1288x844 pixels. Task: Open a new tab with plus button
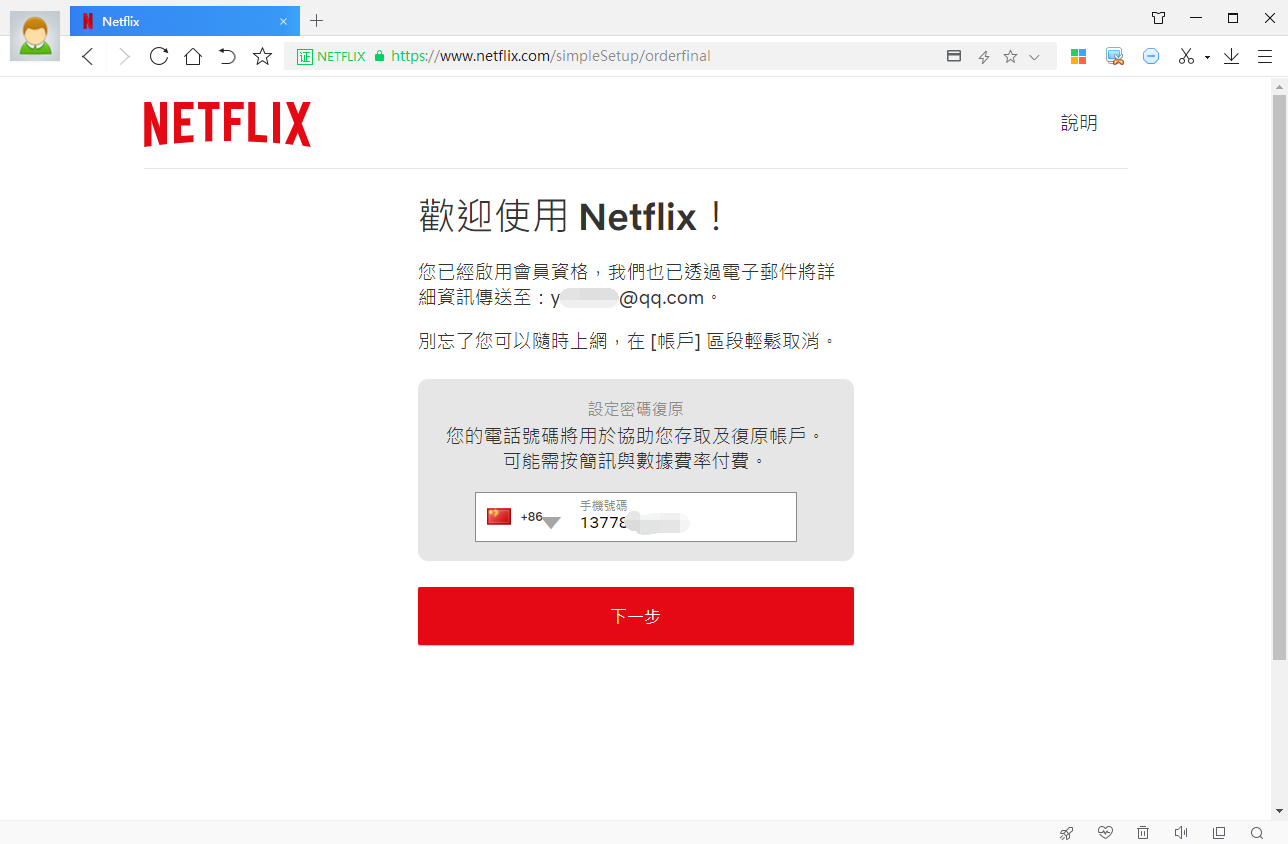pyautogui.click(x=317, y=21)
